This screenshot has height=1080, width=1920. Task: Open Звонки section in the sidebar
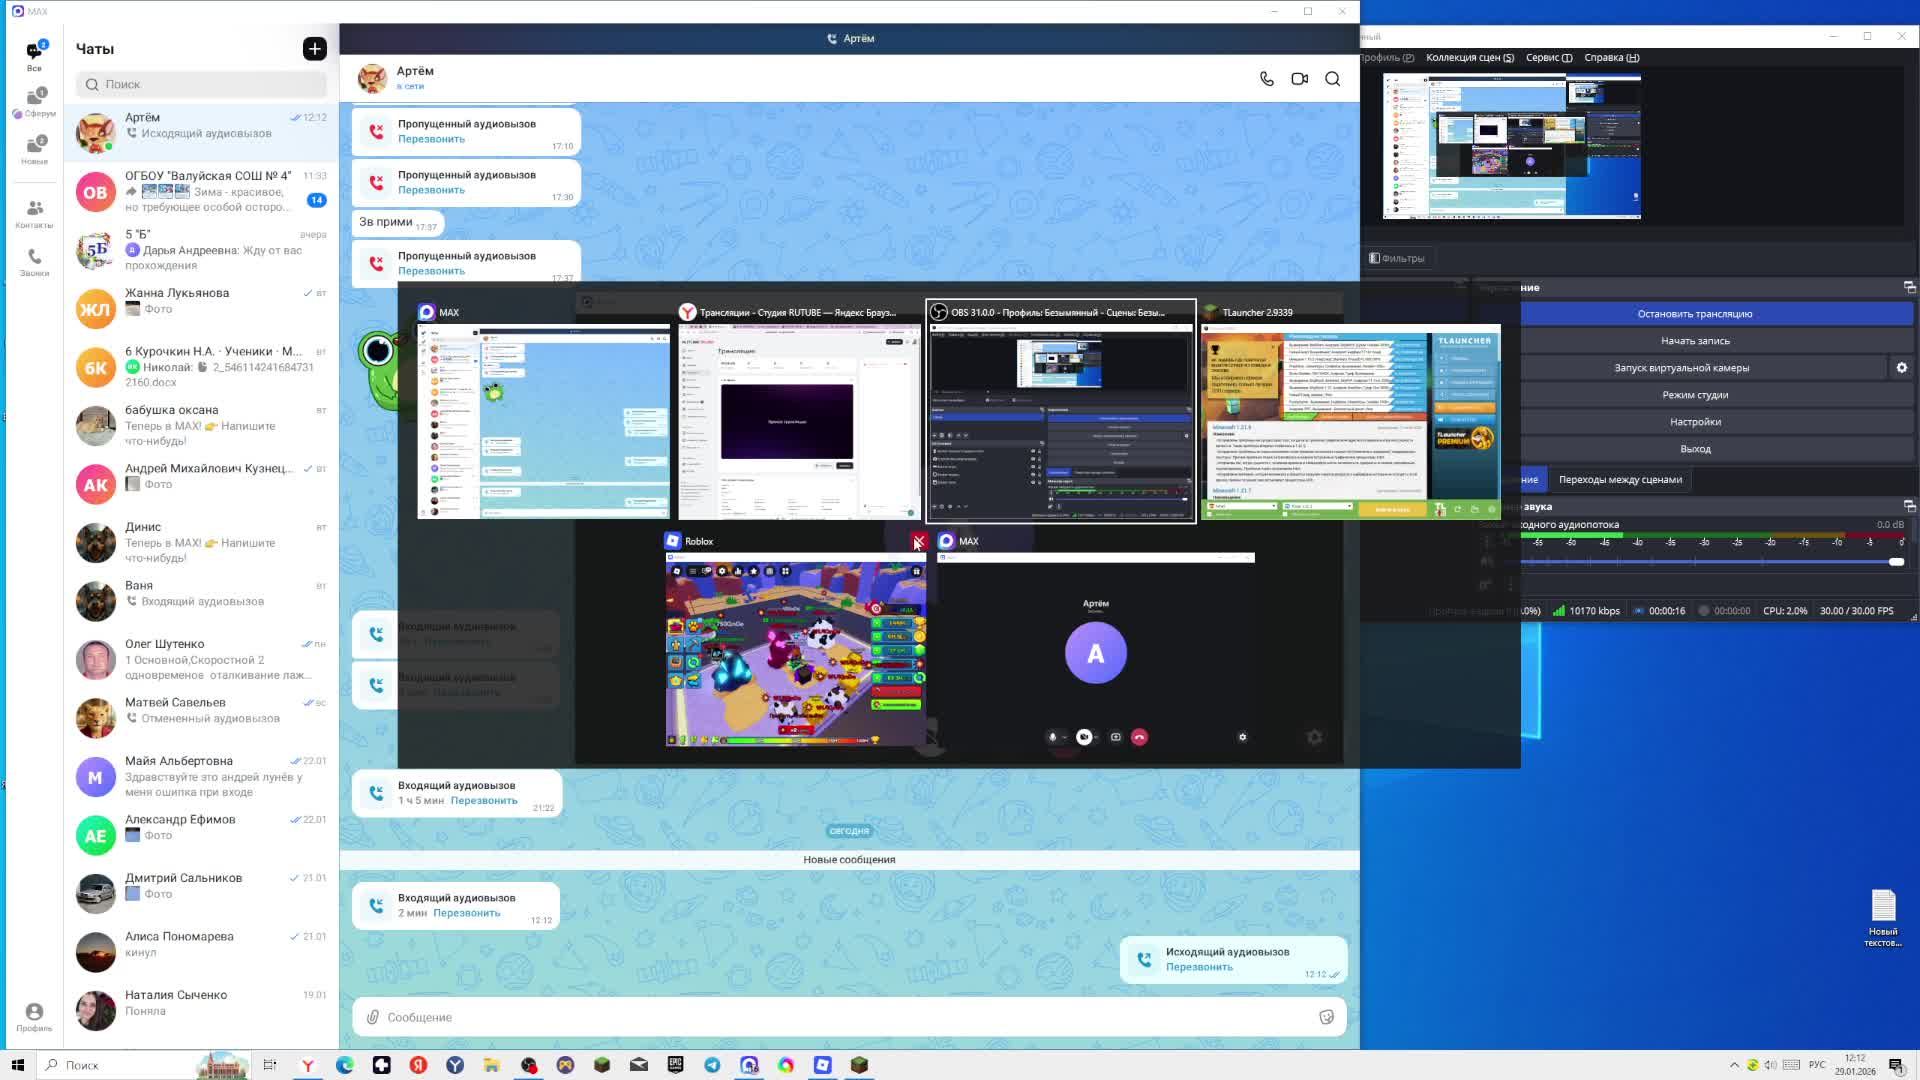pyautogui.click(x=34, y=262)
